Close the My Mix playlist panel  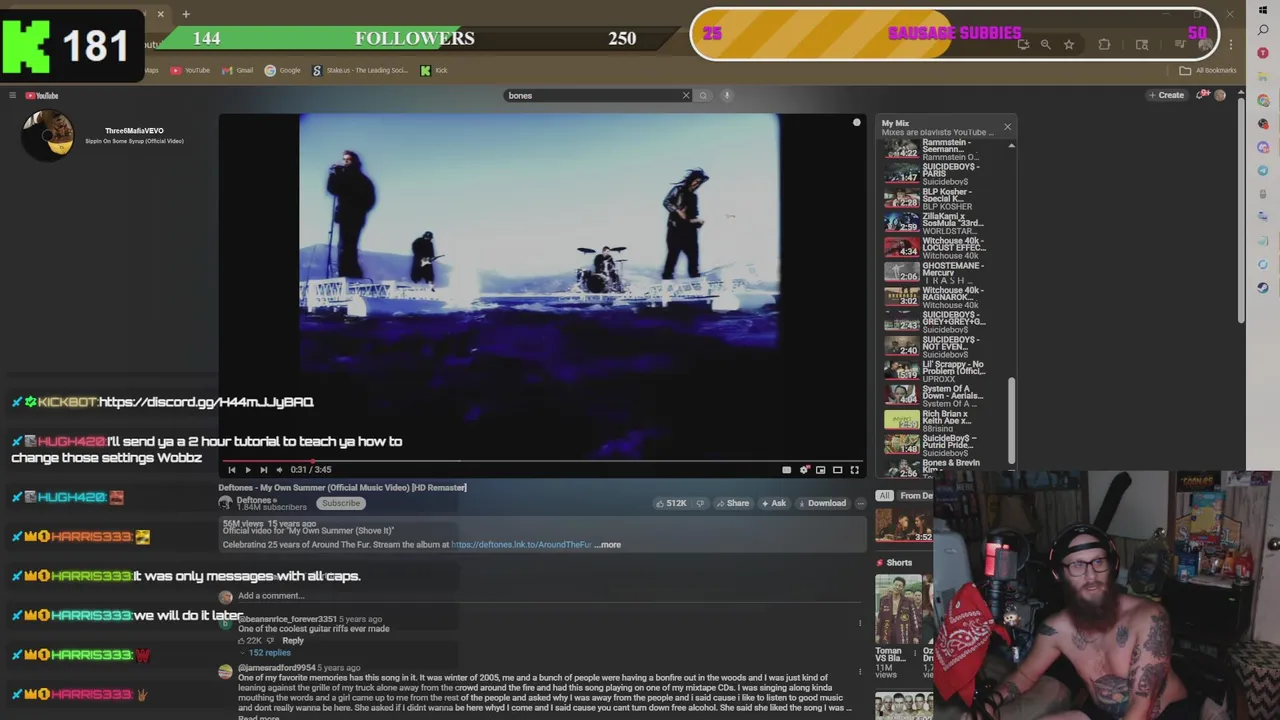[x=1007, y=127]
